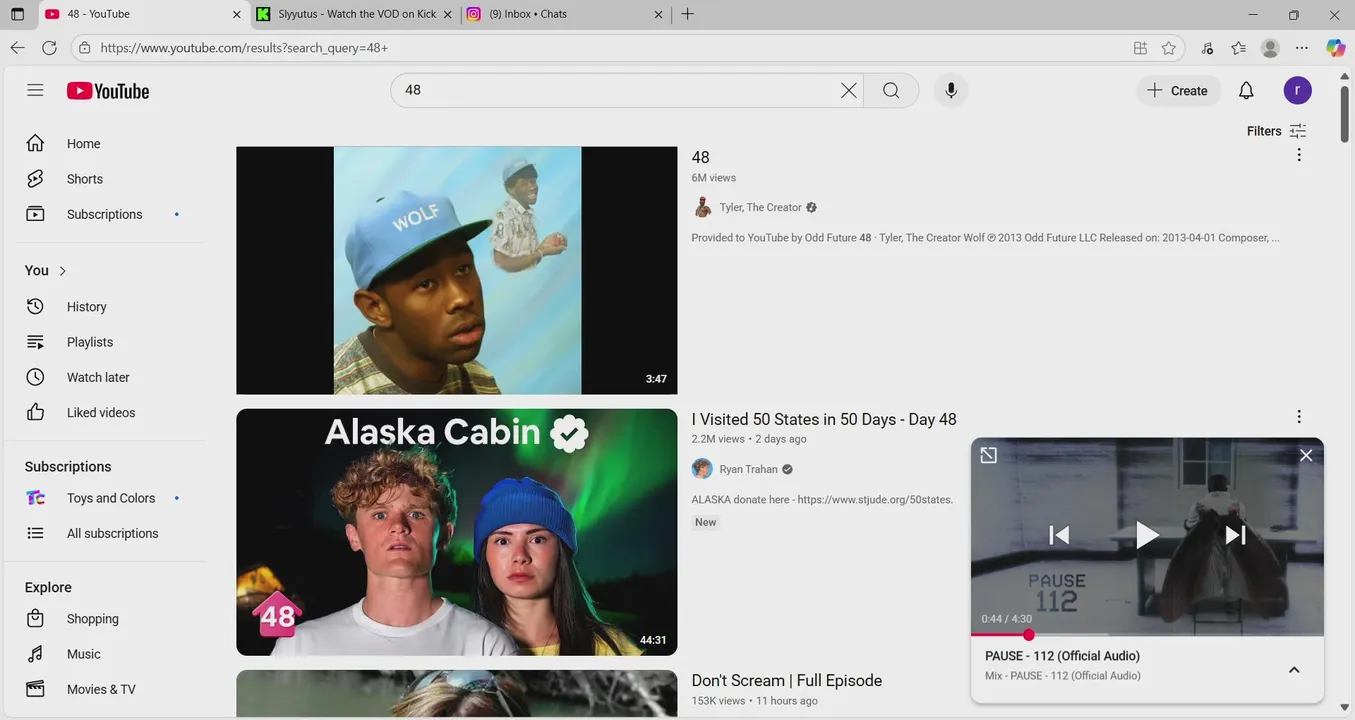Image resolution: width=1355 pixels, height=720 pixels.
Task: Click the magnifying glass search button
Action: [891, 90]
